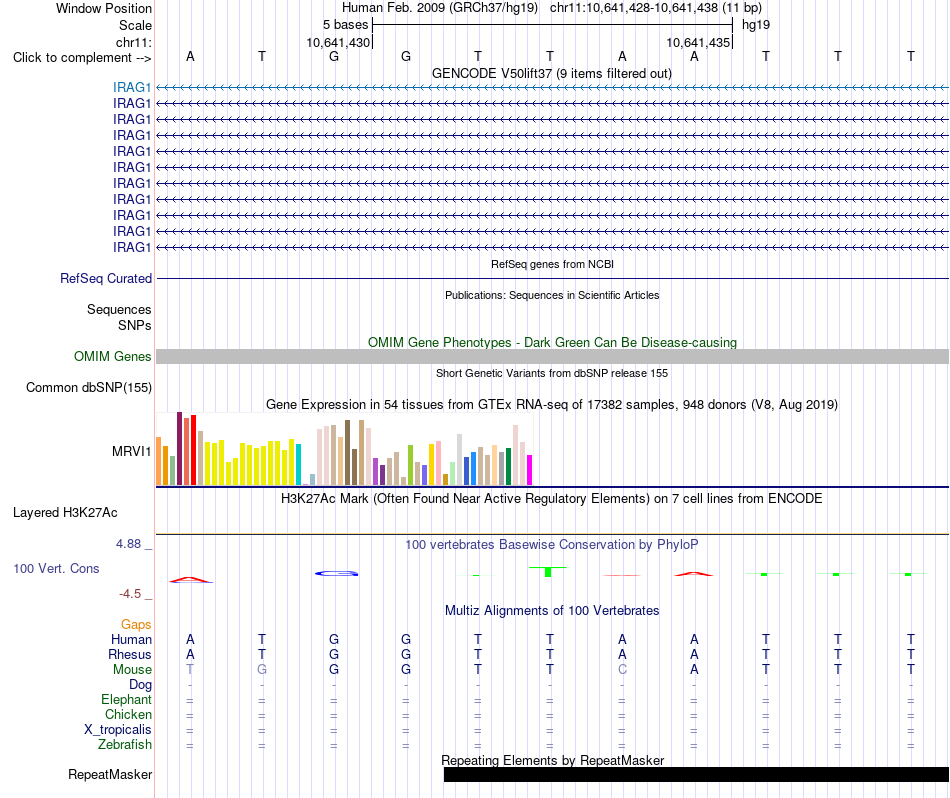Screen dimensions: 950x798
Task: Click the RepeatMasker track label
Action: (x=110, y=774)
